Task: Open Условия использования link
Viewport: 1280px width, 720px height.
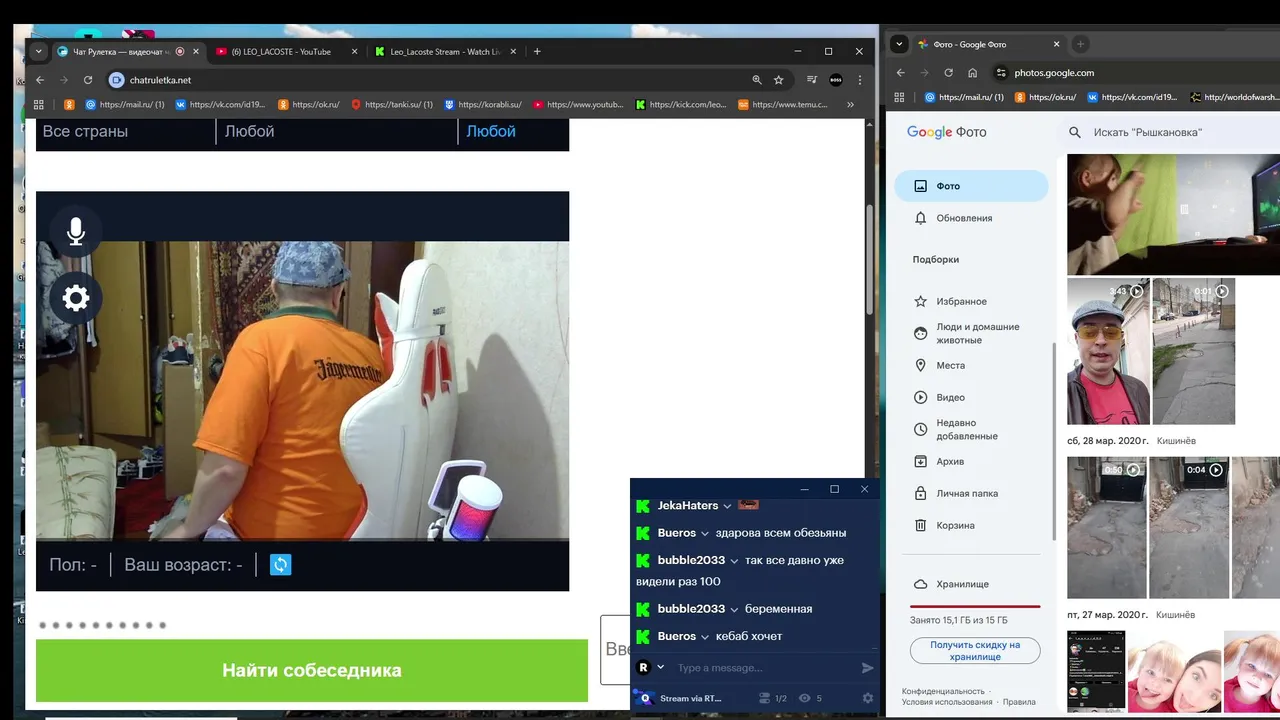Action: tap(947, 702)
